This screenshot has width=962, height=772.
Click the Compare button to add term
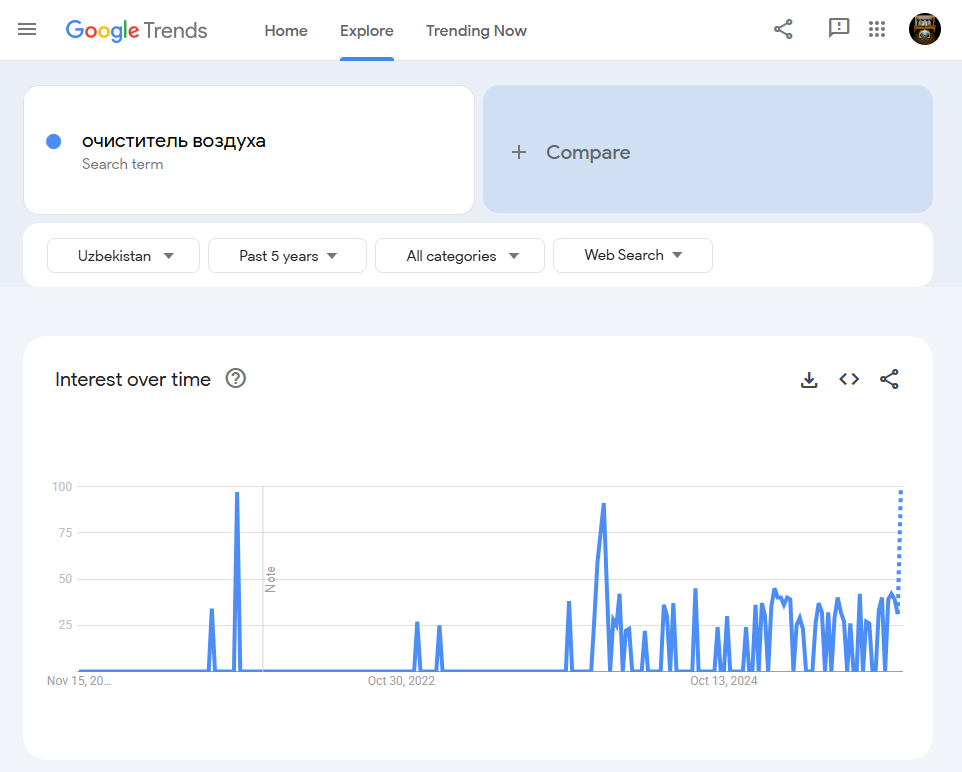click(x=707, y=150)
